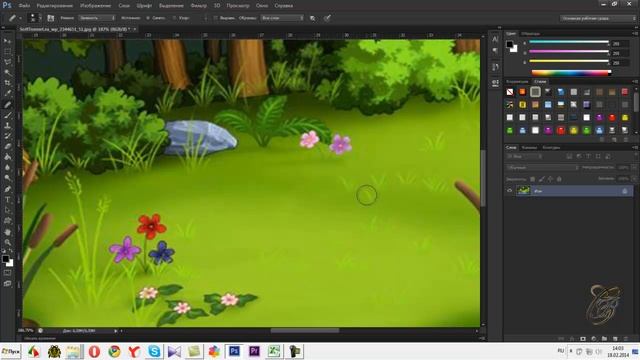Open the Paragraph panel icon
The image size is (640, 360).
[495, 50]
